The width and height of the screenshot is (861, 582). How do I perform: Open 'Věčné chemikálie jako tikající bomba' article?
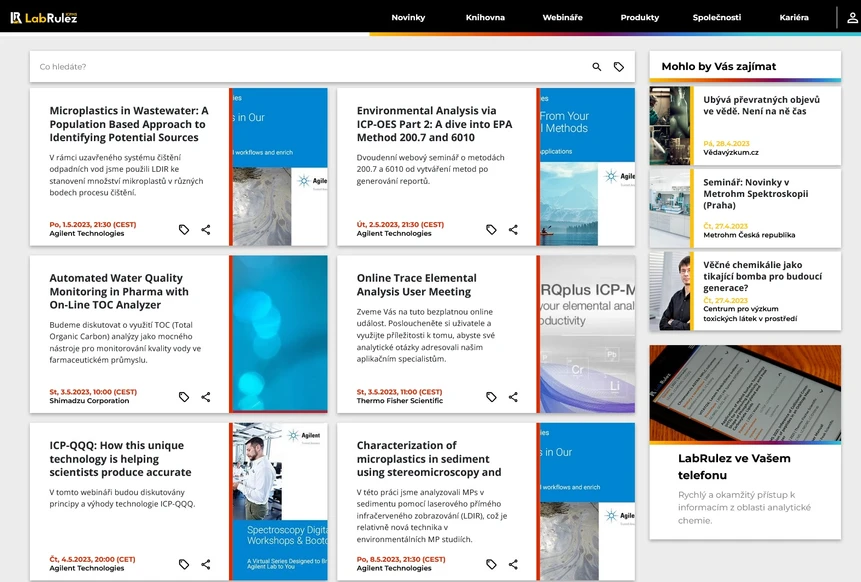coord(763,276)
